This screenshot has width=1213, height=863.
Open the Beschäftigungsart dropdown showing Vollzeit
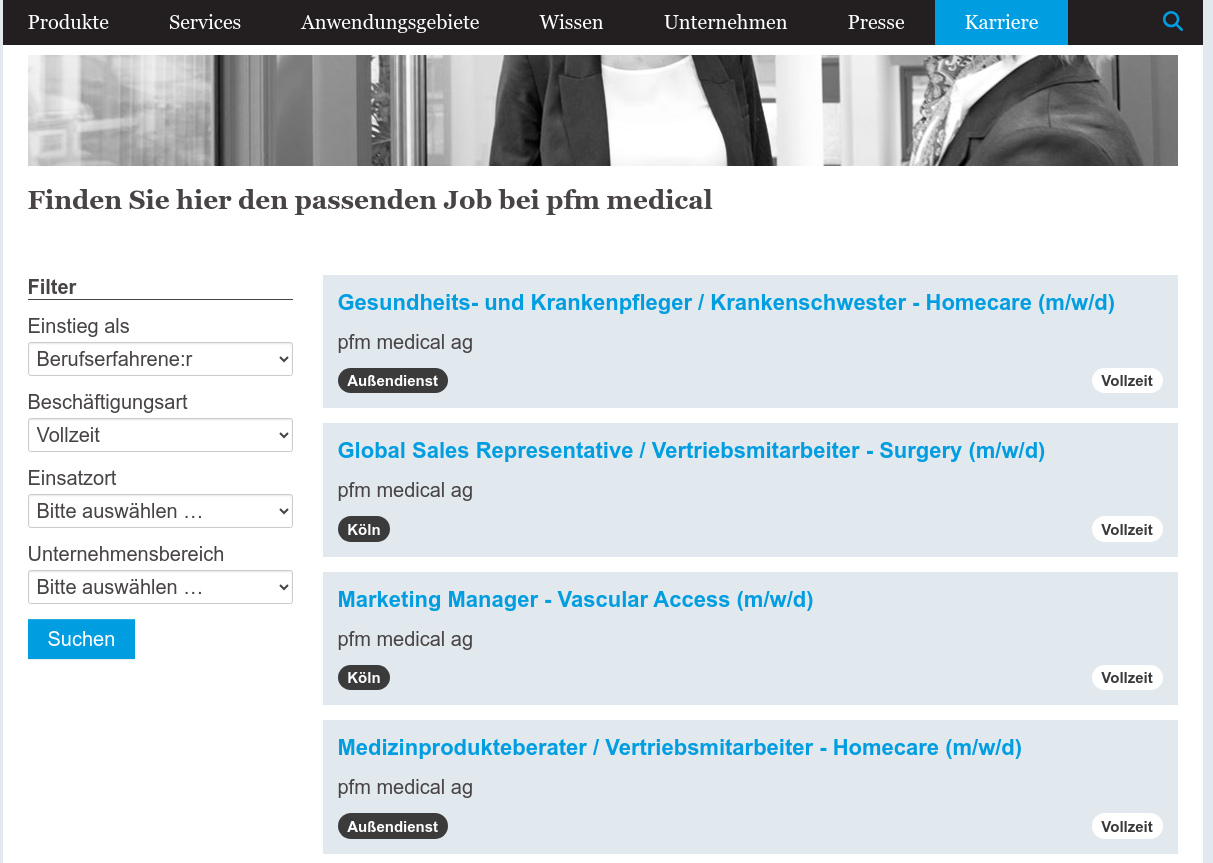(160, 435)
